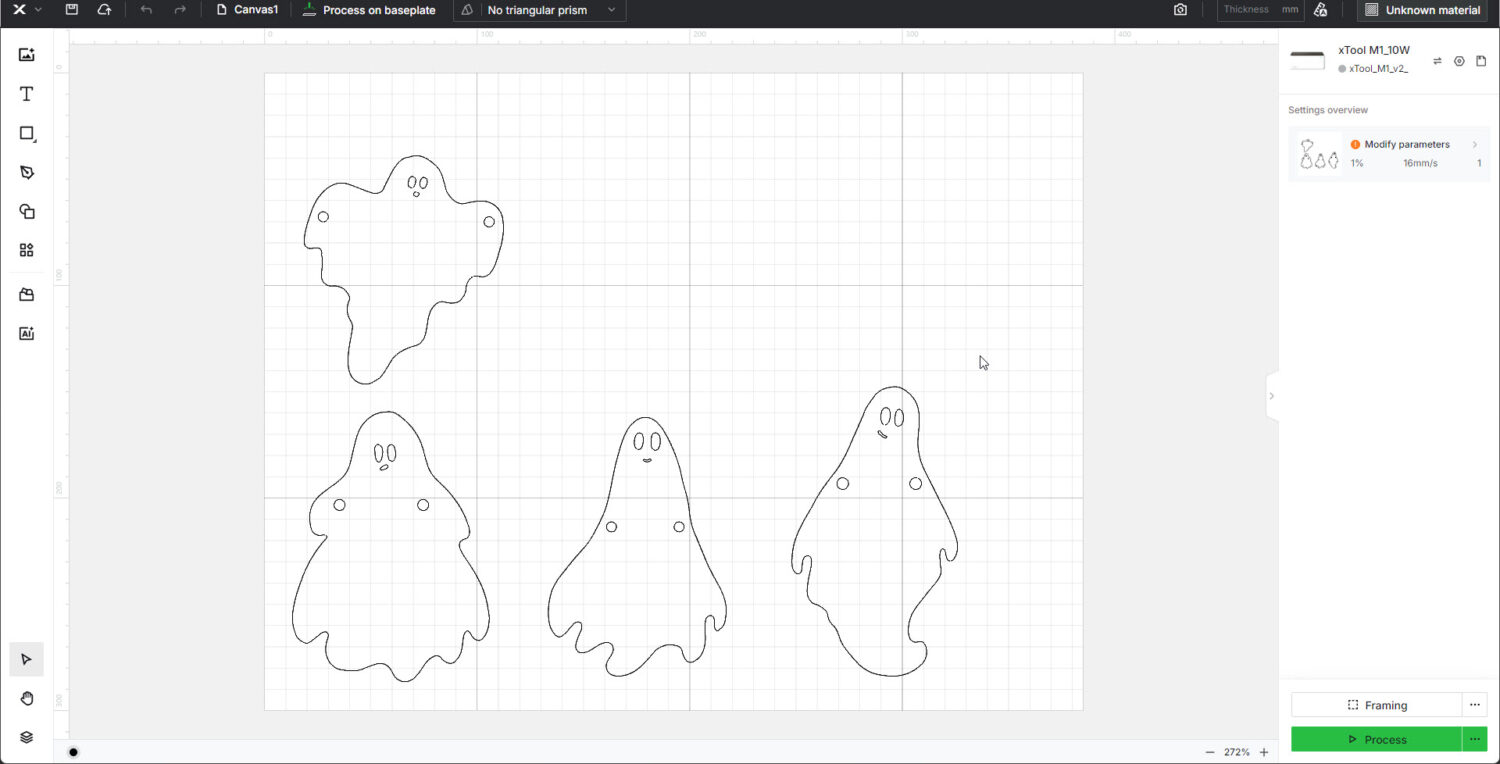This screenshot has height=764, width=1500.
Task: Select the Shape tool
Action: click(26, 133)
